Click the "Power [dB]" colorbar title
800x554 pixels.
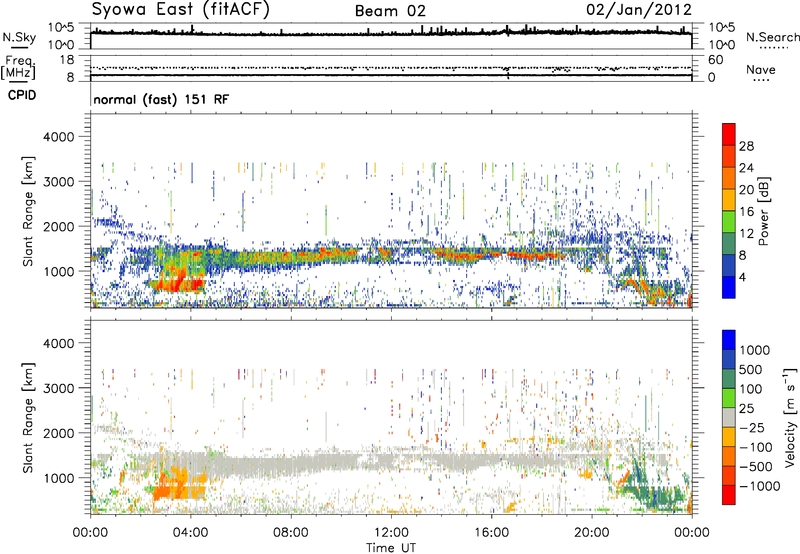[x=763, y=211]
